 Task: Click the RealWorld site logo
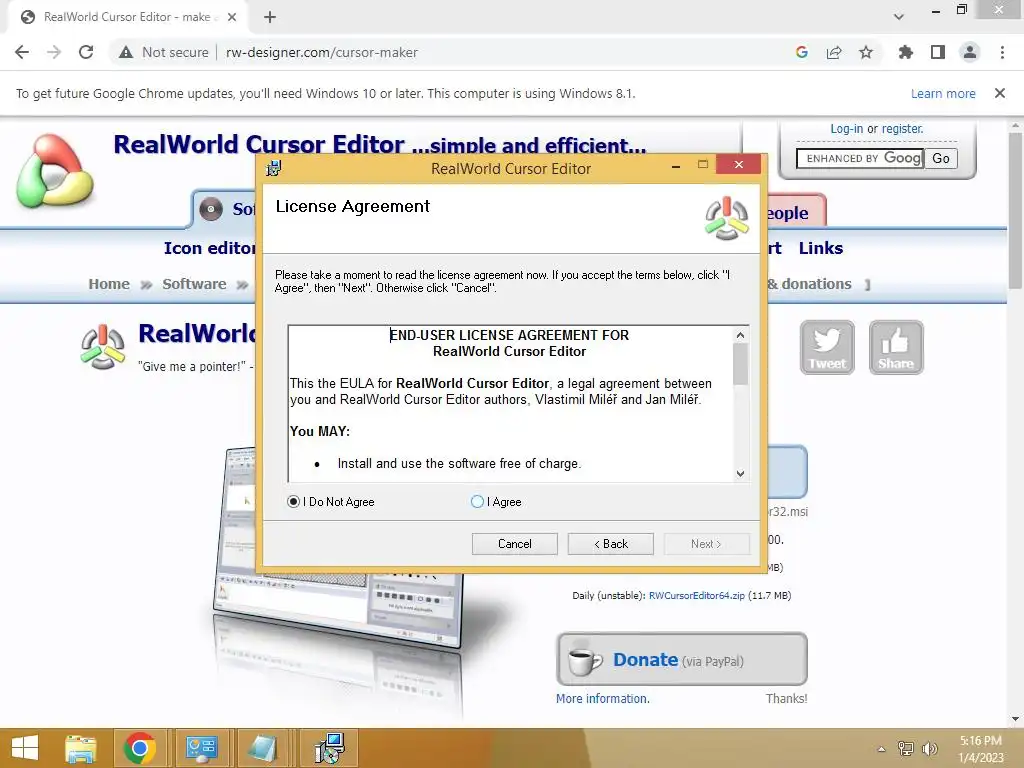tap(56, 171)
